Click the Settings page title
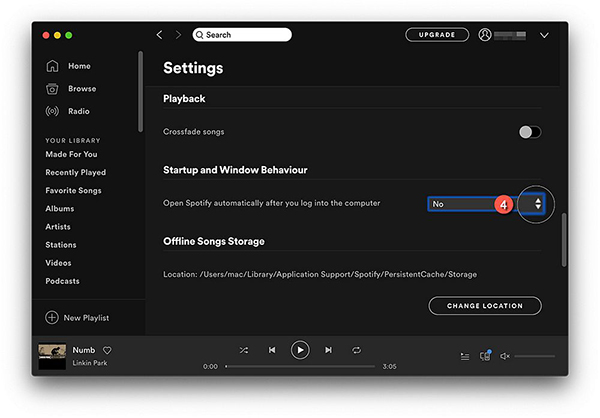The image size is (600, 418). (x=193, y=68)
